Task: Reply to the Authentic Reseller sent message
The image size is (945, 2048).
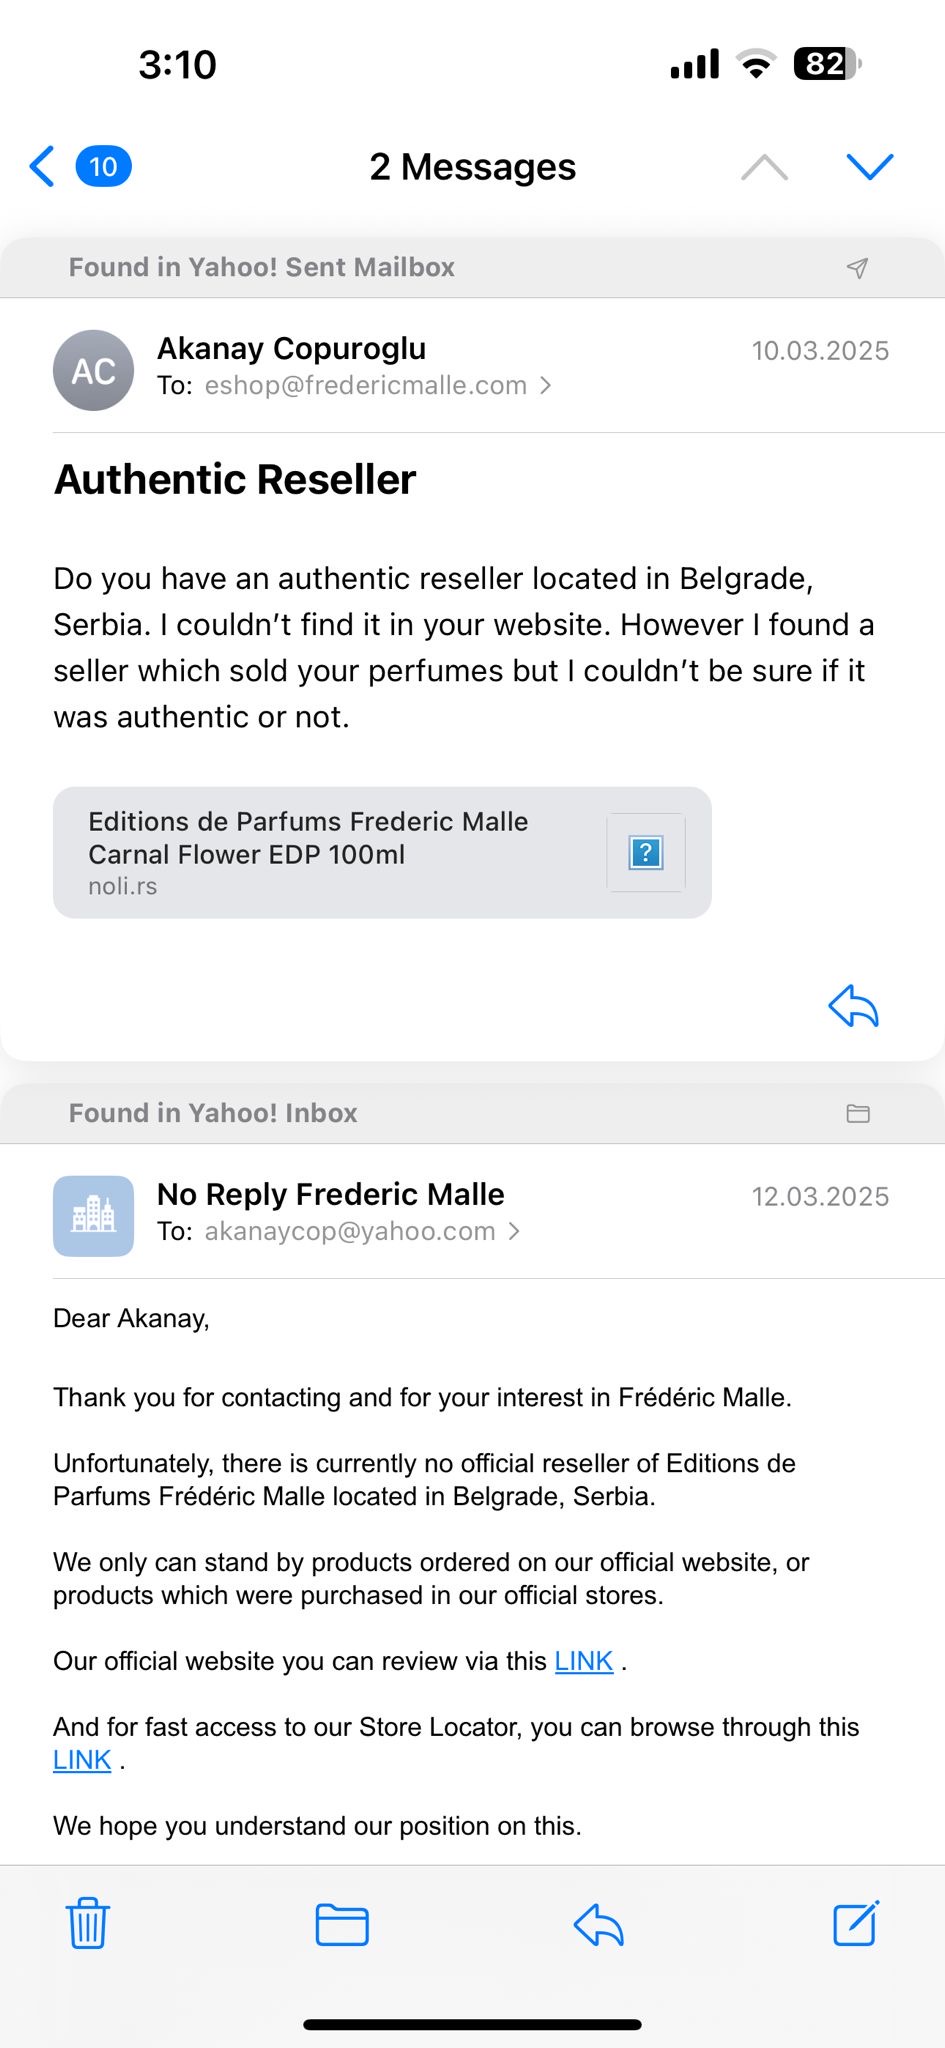Action: (x=853, y=1006)
